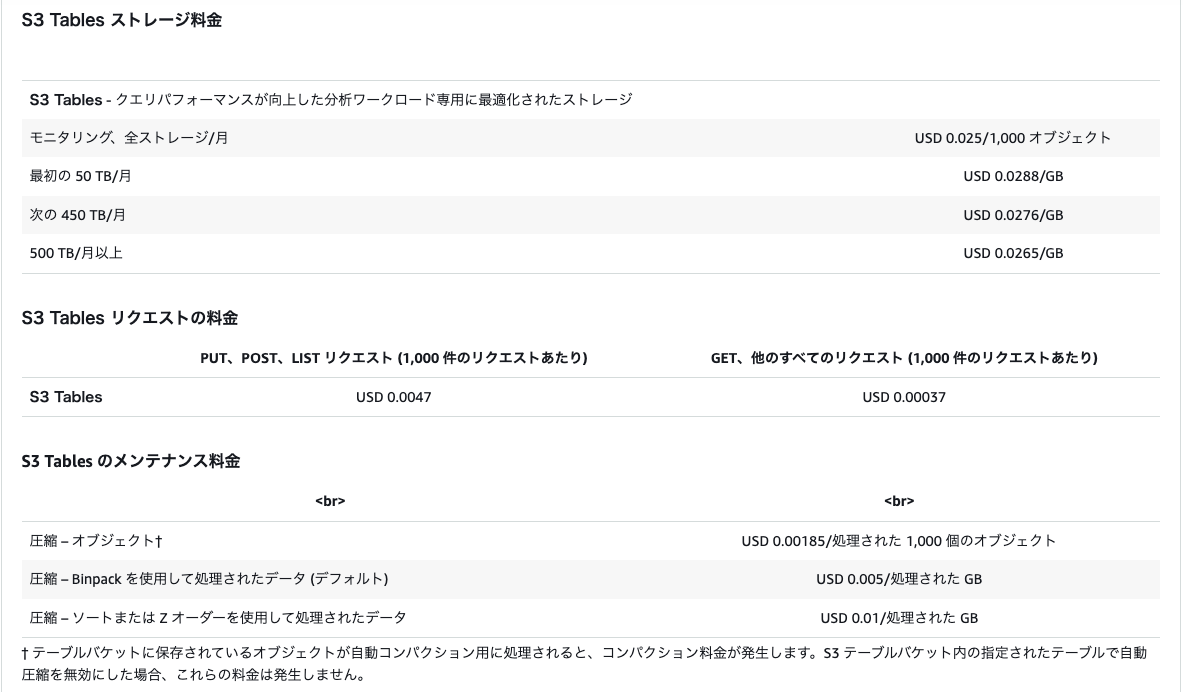Select the USD 0.00037 request price

[x=903, y=397]
